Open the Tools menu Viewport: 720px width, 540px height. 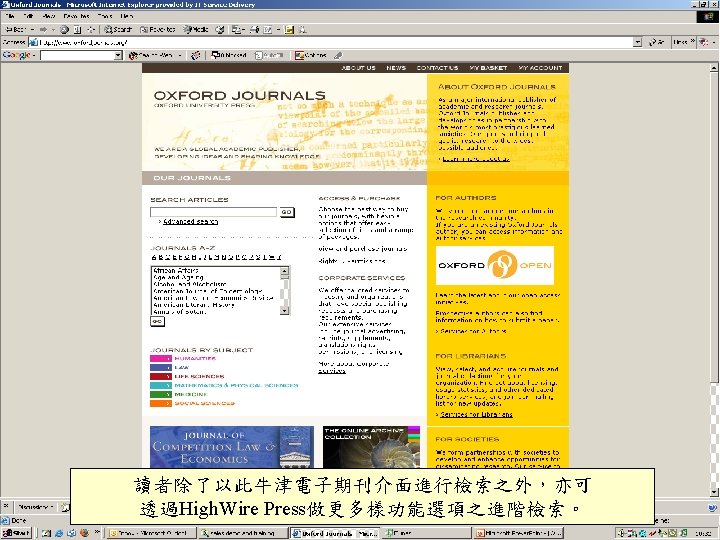click(105, 16)
